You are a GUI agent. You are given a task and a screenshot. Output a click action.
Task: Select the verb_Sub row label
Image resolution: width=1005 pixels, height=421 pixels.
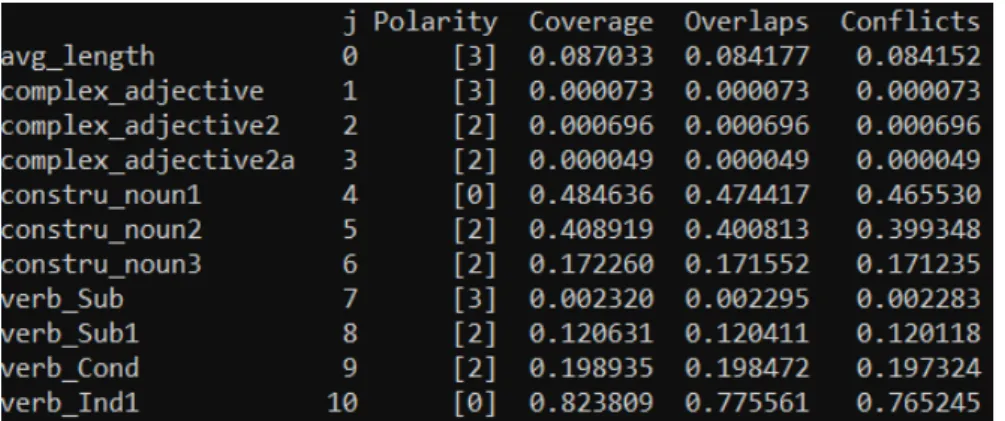click(62, 299)
